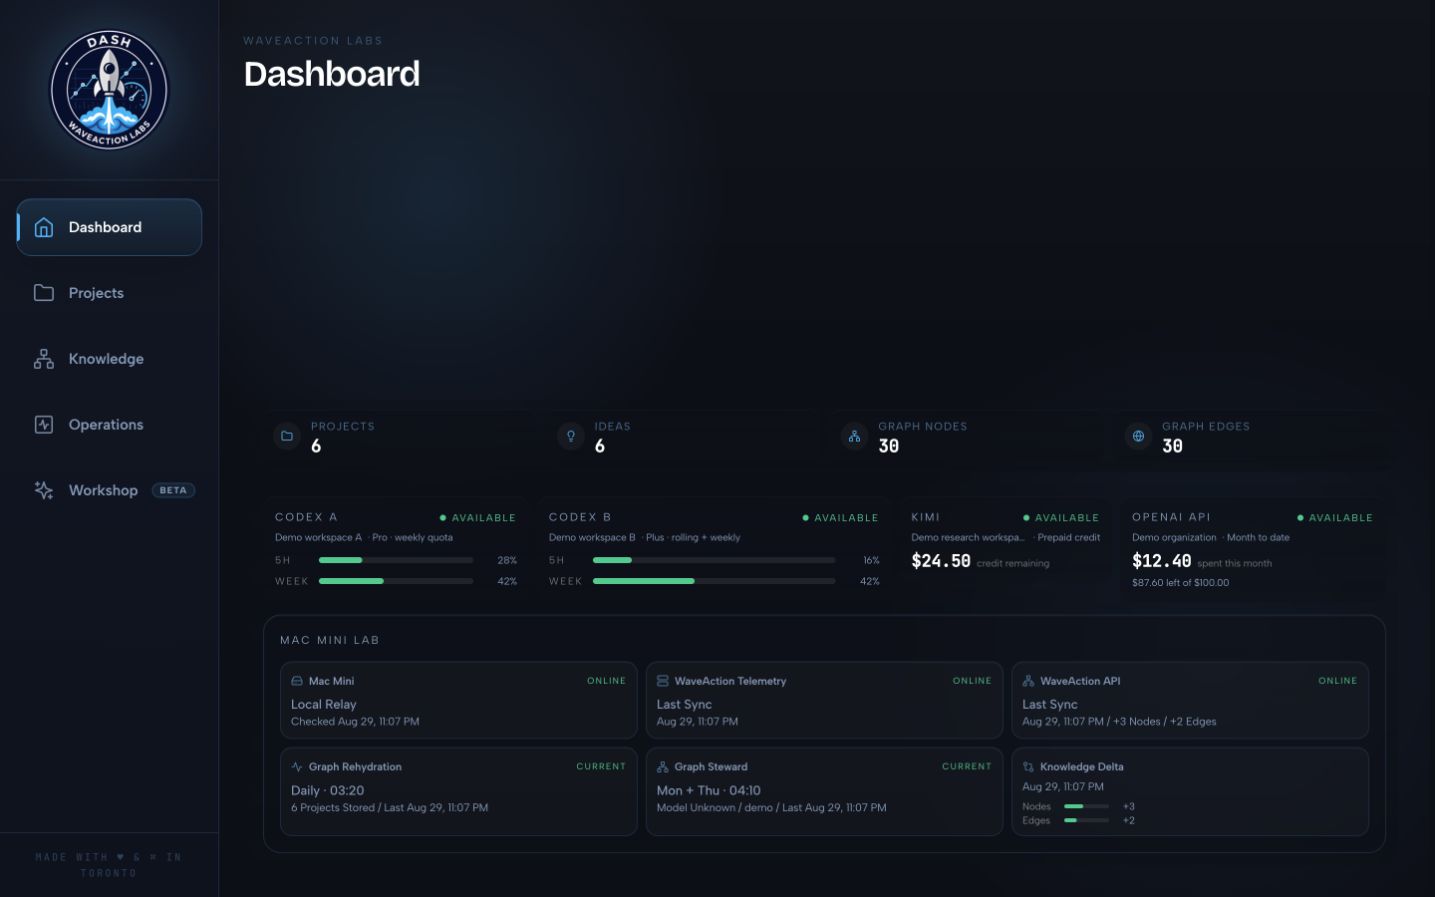Click the BETA badge next to Workshop
This screenshot has width=1435, height=897.
coord(173,490)
